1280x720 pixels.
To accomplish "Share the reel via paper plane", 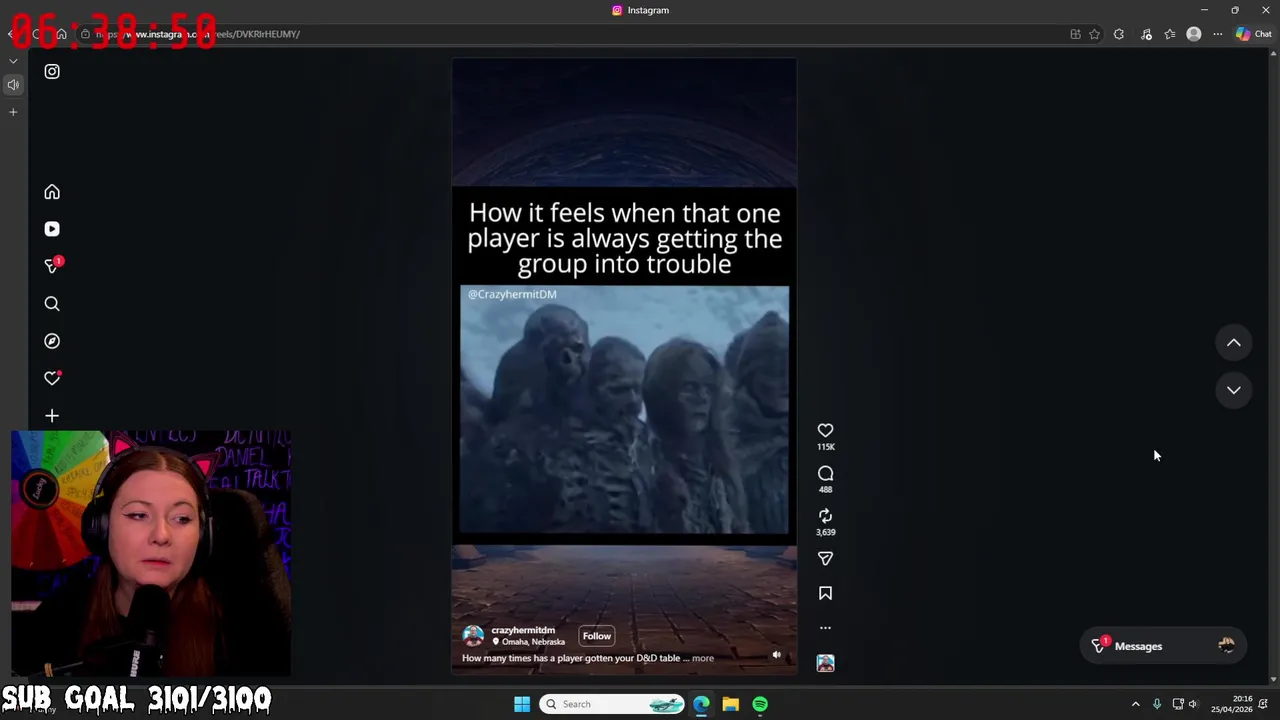I will click(x=825, y=559).
